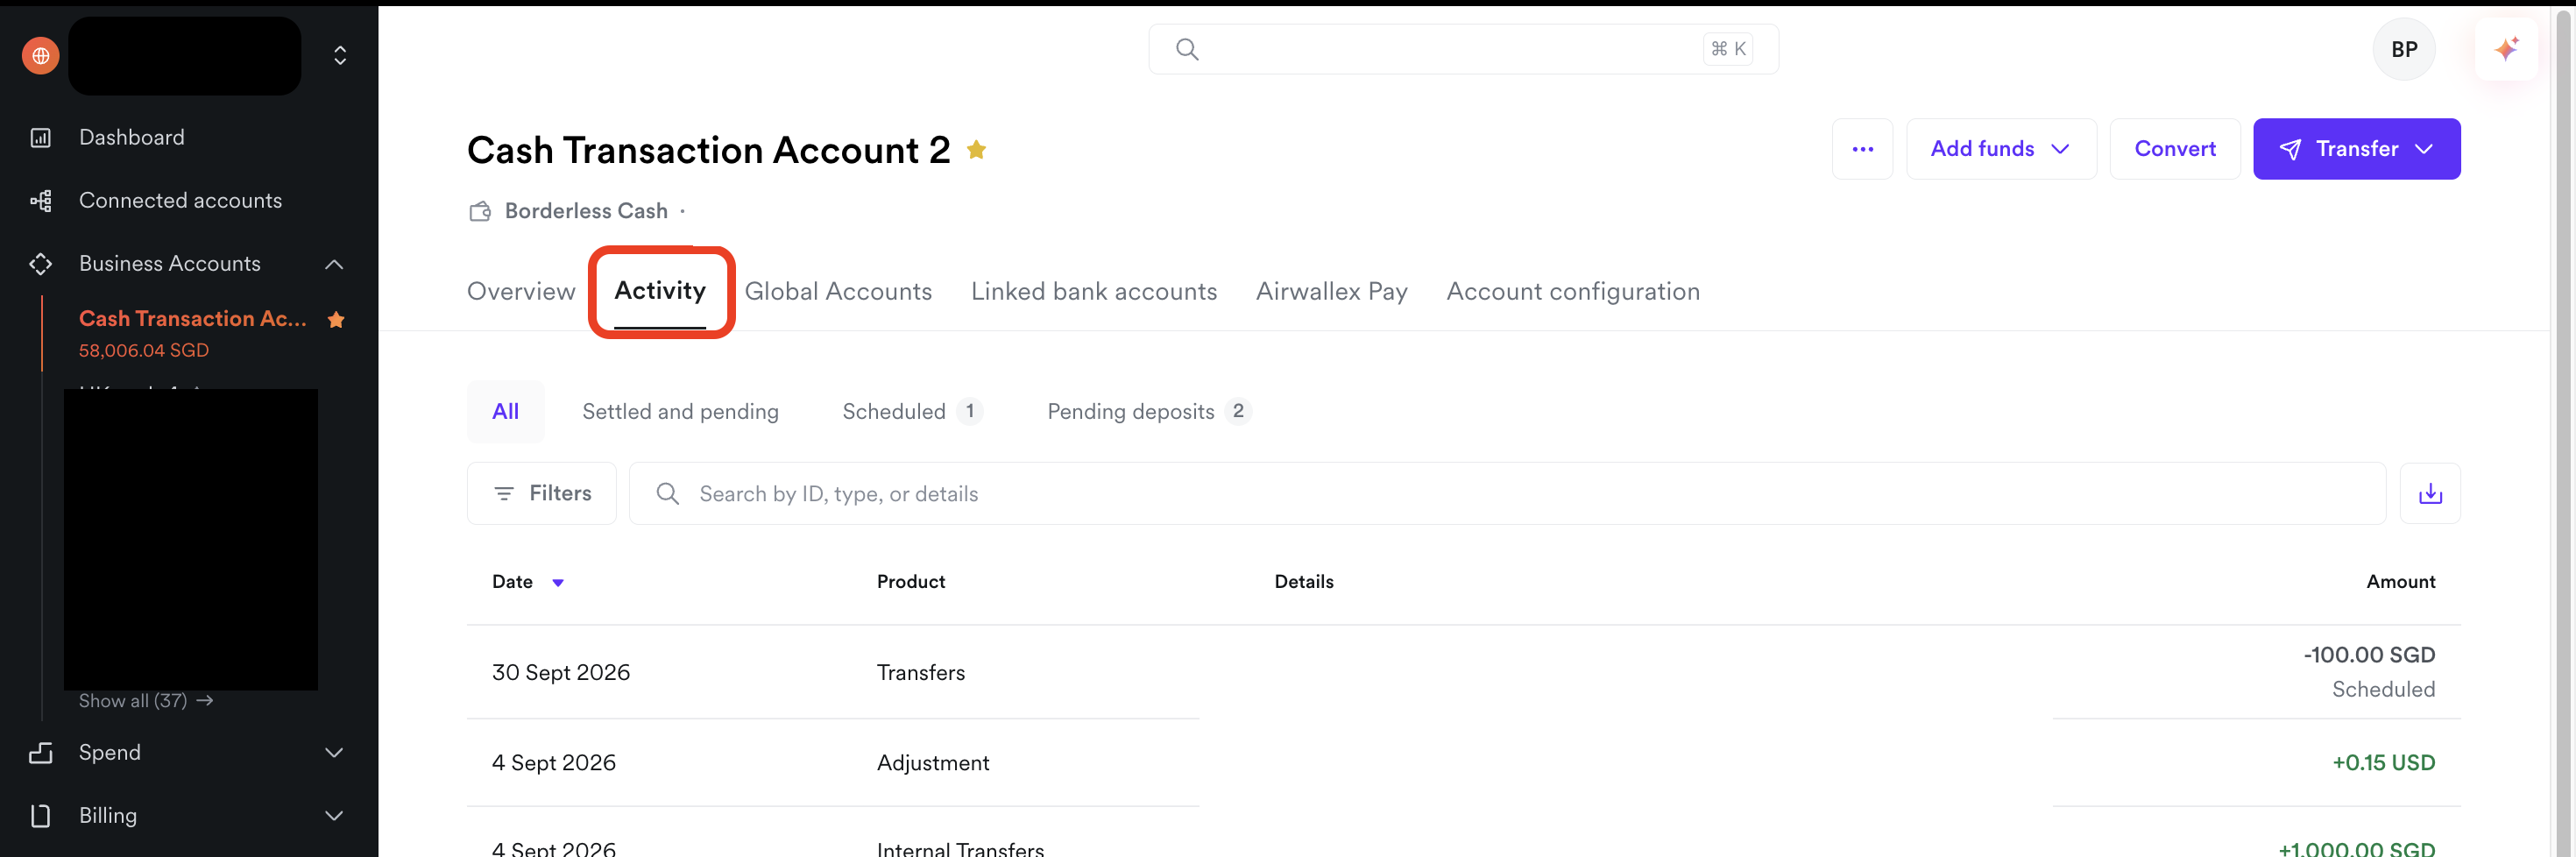Click the orange globe organization logo
The height and width of the screenshot is (857, 2576).
click(41, 56)
